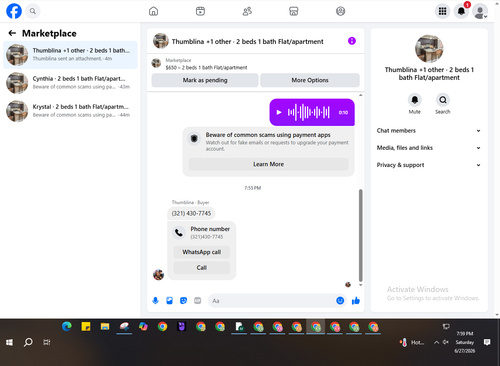
Task: Open the Friends icon in top navigation
Action: tap(247, 11)
